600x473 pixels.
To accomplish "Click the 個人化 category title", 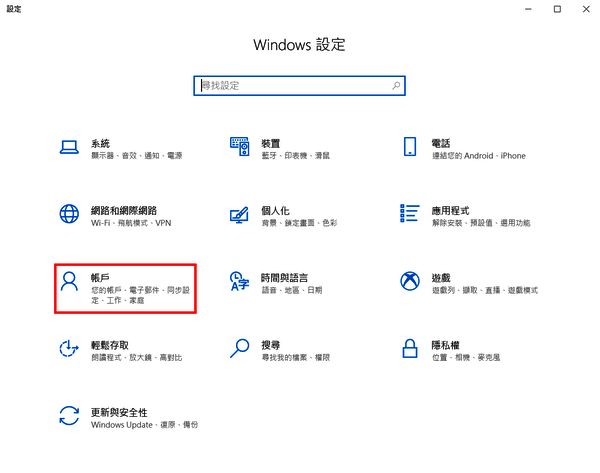I will [x=275, y=210].
